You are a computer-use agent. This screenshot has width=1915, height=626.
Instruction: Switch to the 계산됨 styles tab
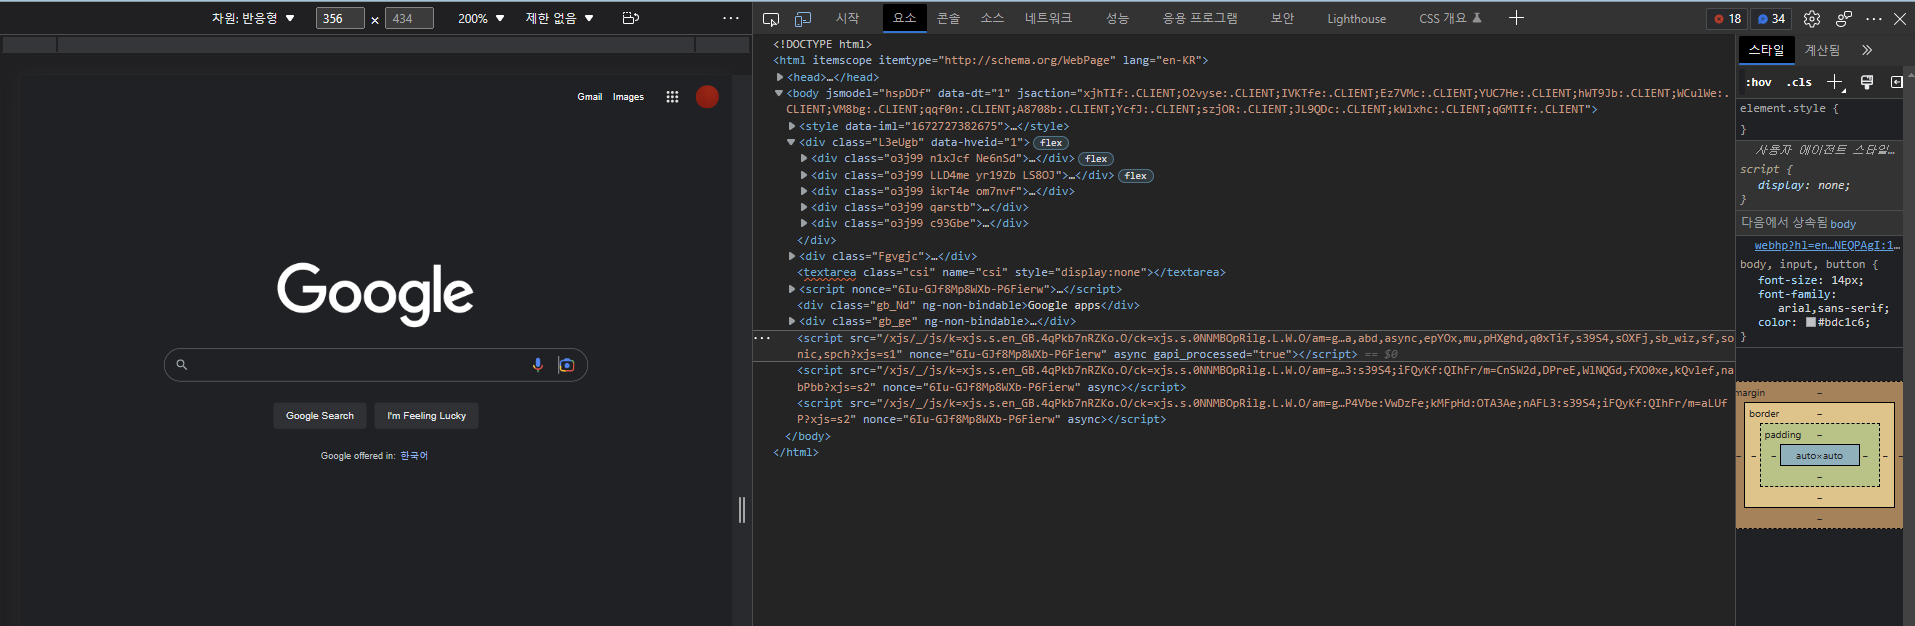click(x=1822, y=50)
